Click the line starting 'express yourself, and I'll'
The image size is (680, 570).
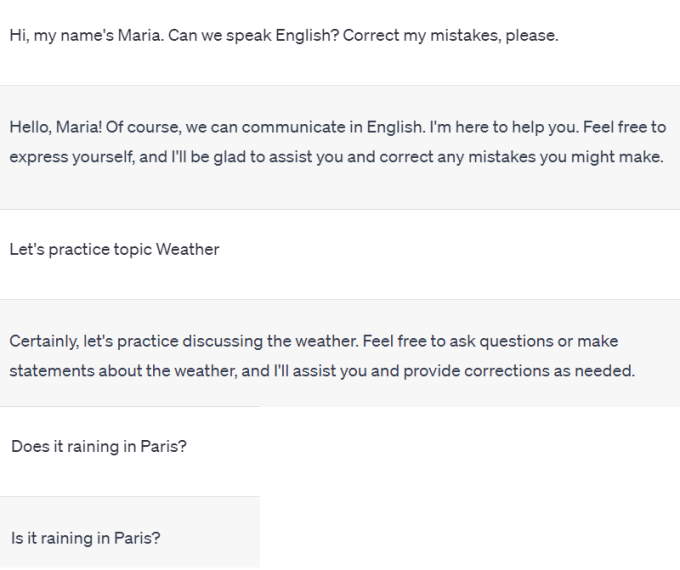coord(337,157)
